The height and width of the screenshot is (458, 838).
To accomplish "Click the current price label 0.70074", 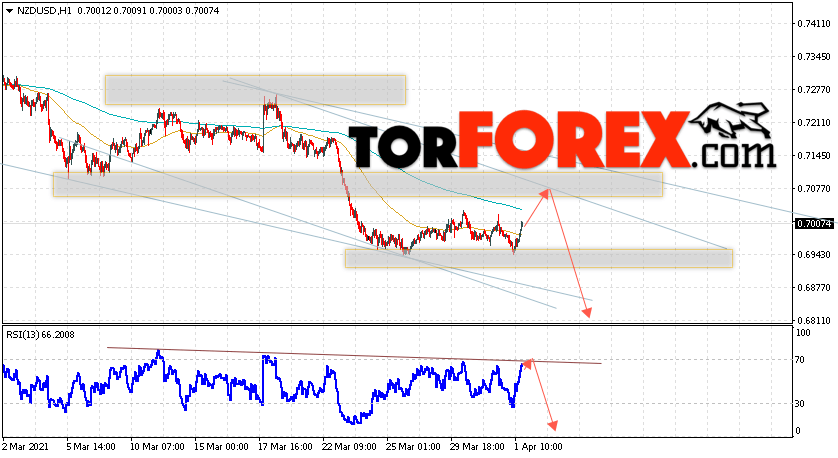I will point(814,223).
